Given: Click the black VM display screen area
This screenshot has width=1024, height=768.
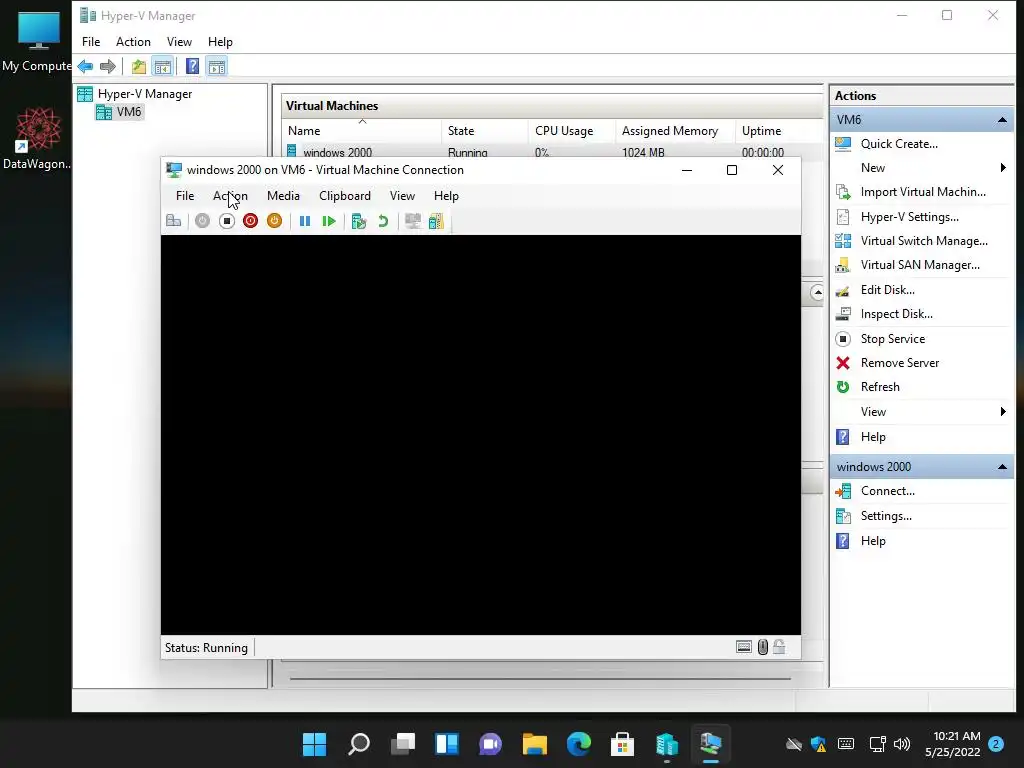Looking at the screenshot, I should (481, 435).
